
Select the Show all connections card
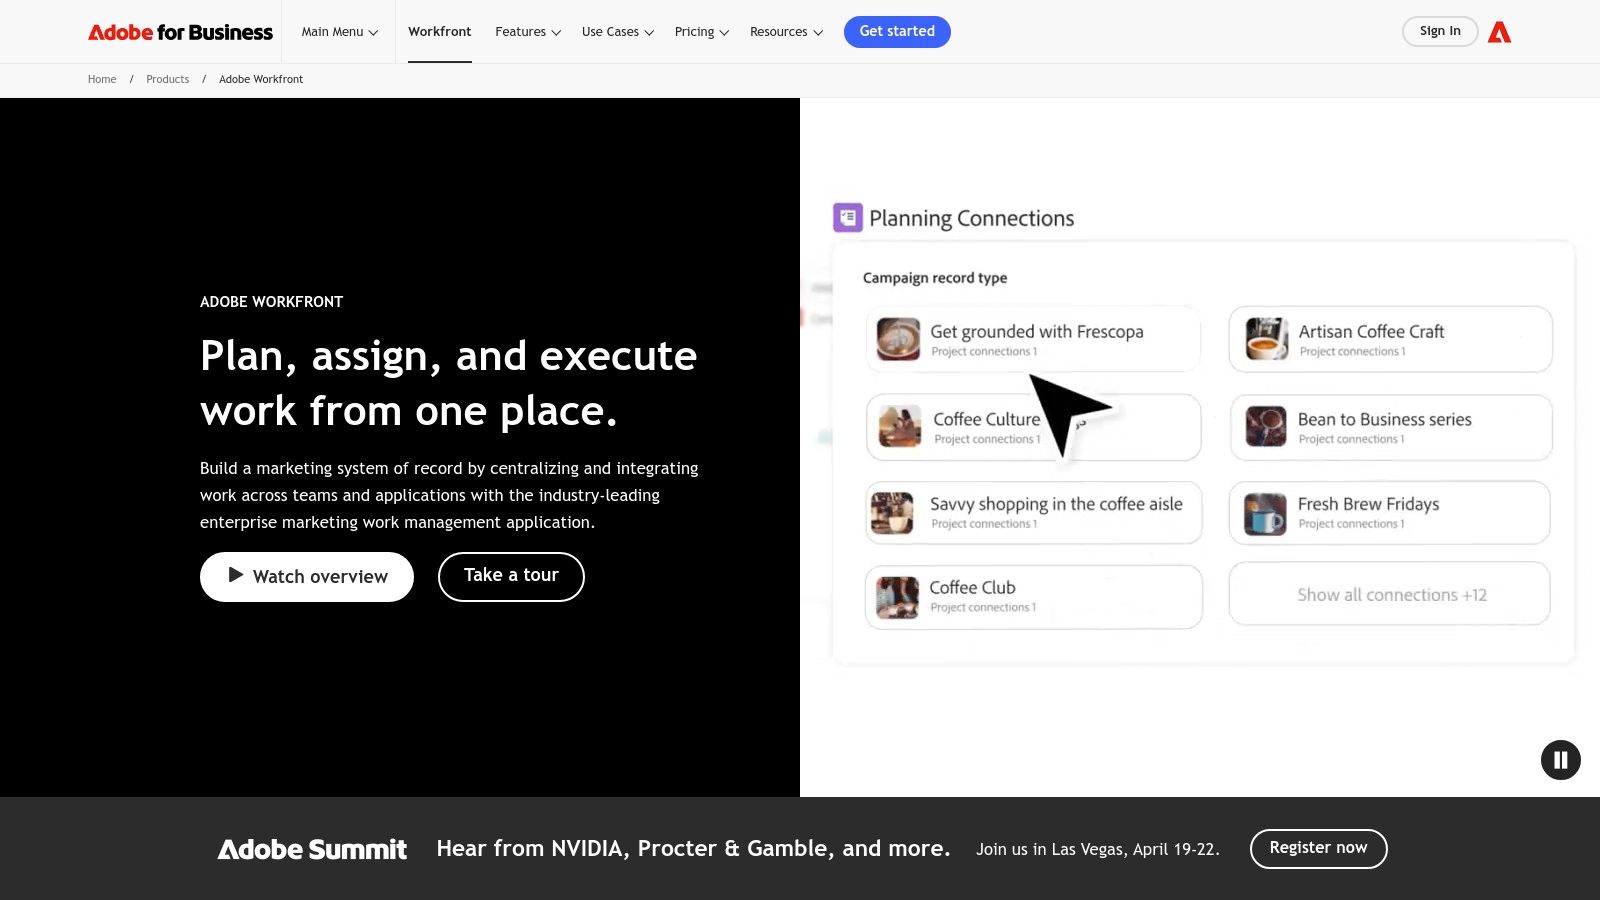[1389, 593]
